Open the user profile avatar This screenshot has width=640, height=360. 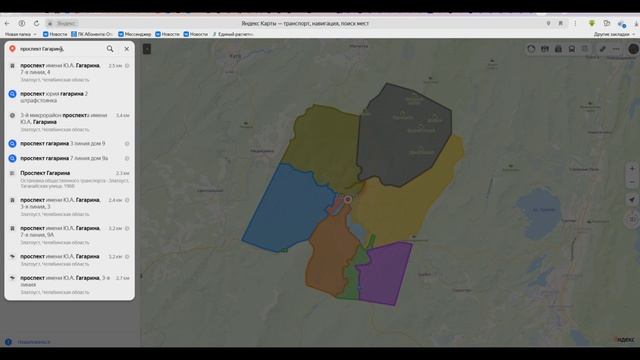coord(633,49)
